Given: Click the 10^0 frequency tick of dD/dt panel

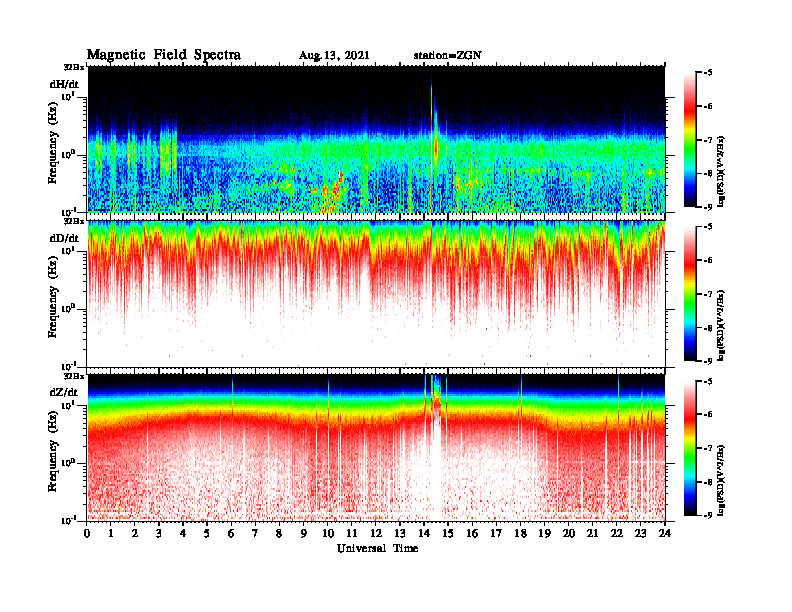Looking at the screenshot, I should point(69,308).
